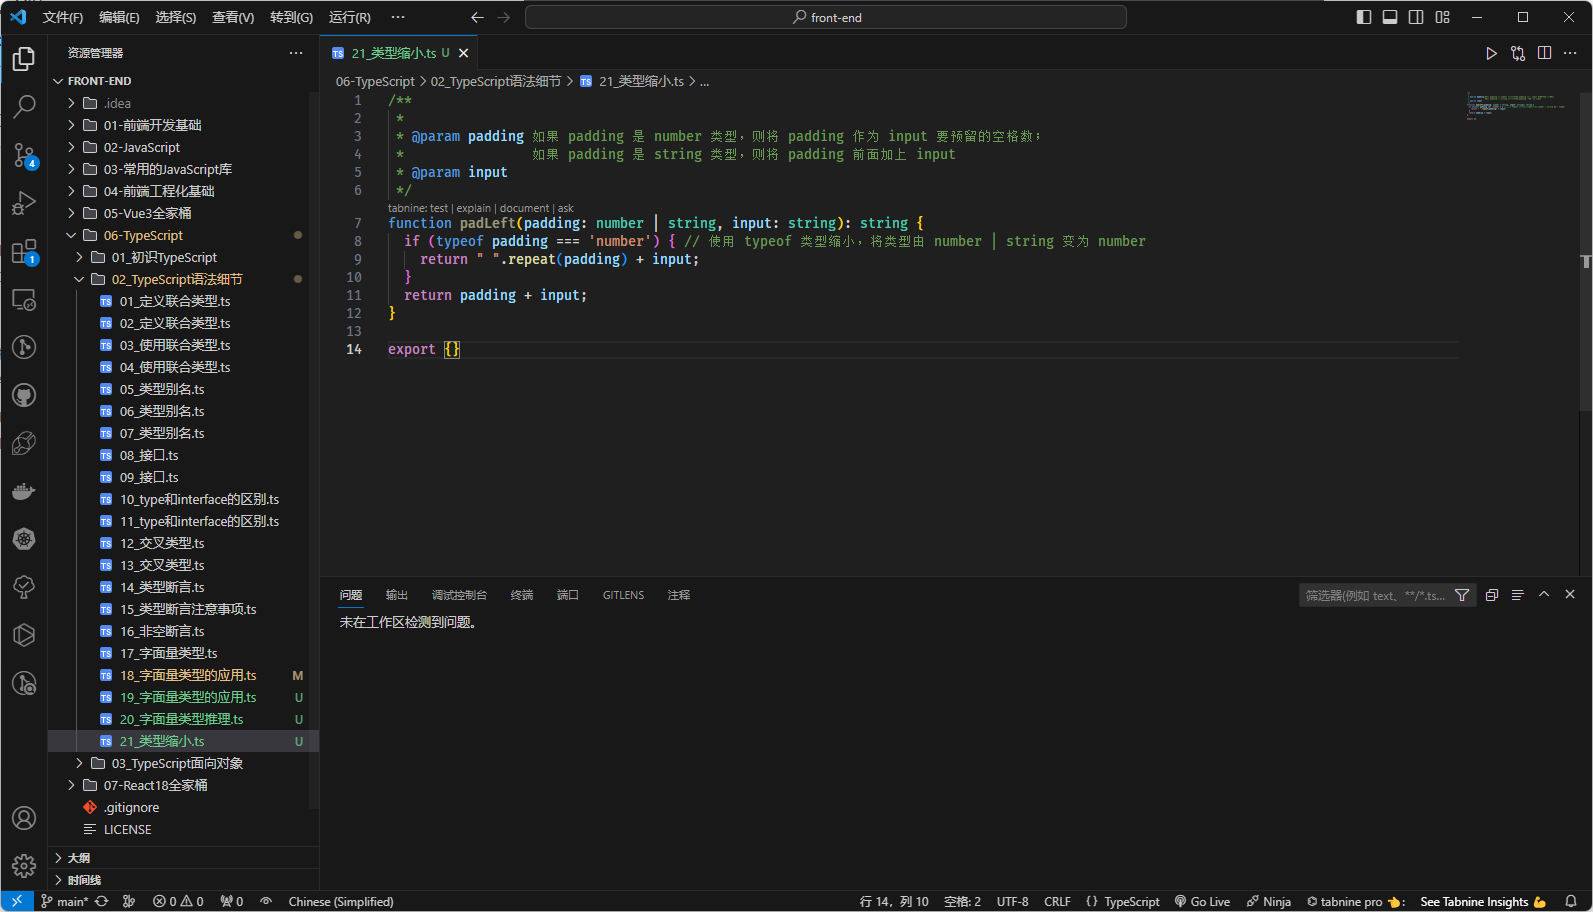The width and height of the screenshot is (1593, 912).
Task: Toggle the Secondary Side Bar visibility
Action: (1416, 17)
